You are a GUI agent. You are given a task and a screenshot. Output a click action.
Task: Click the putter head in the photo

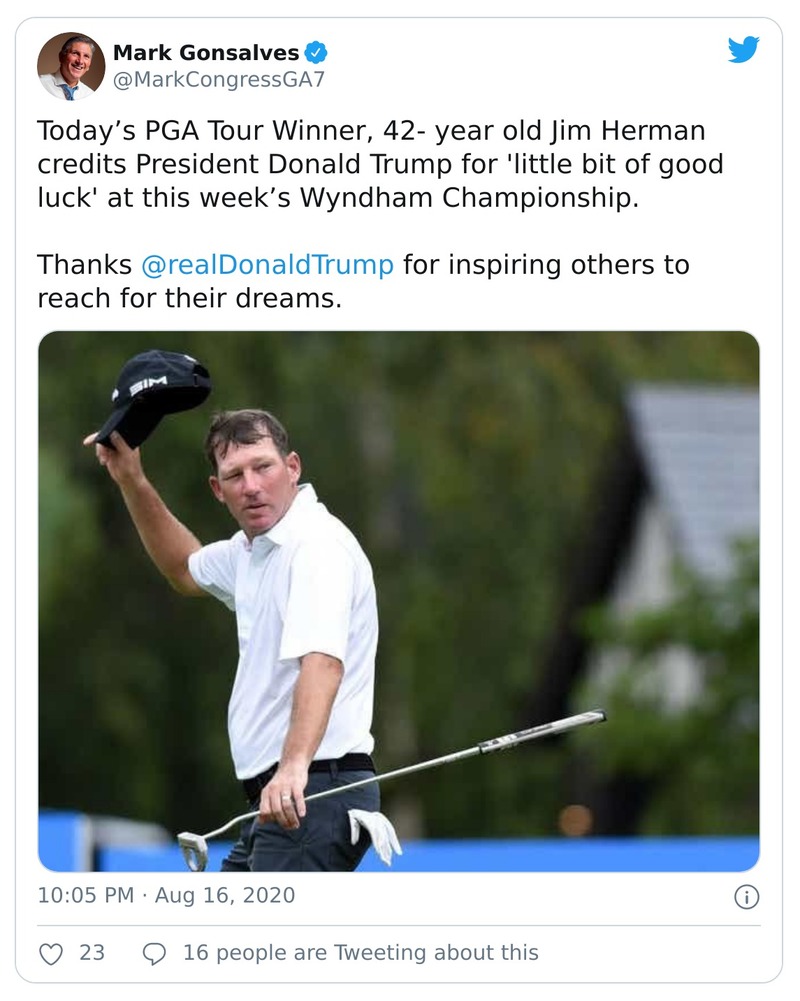point(193,848)
